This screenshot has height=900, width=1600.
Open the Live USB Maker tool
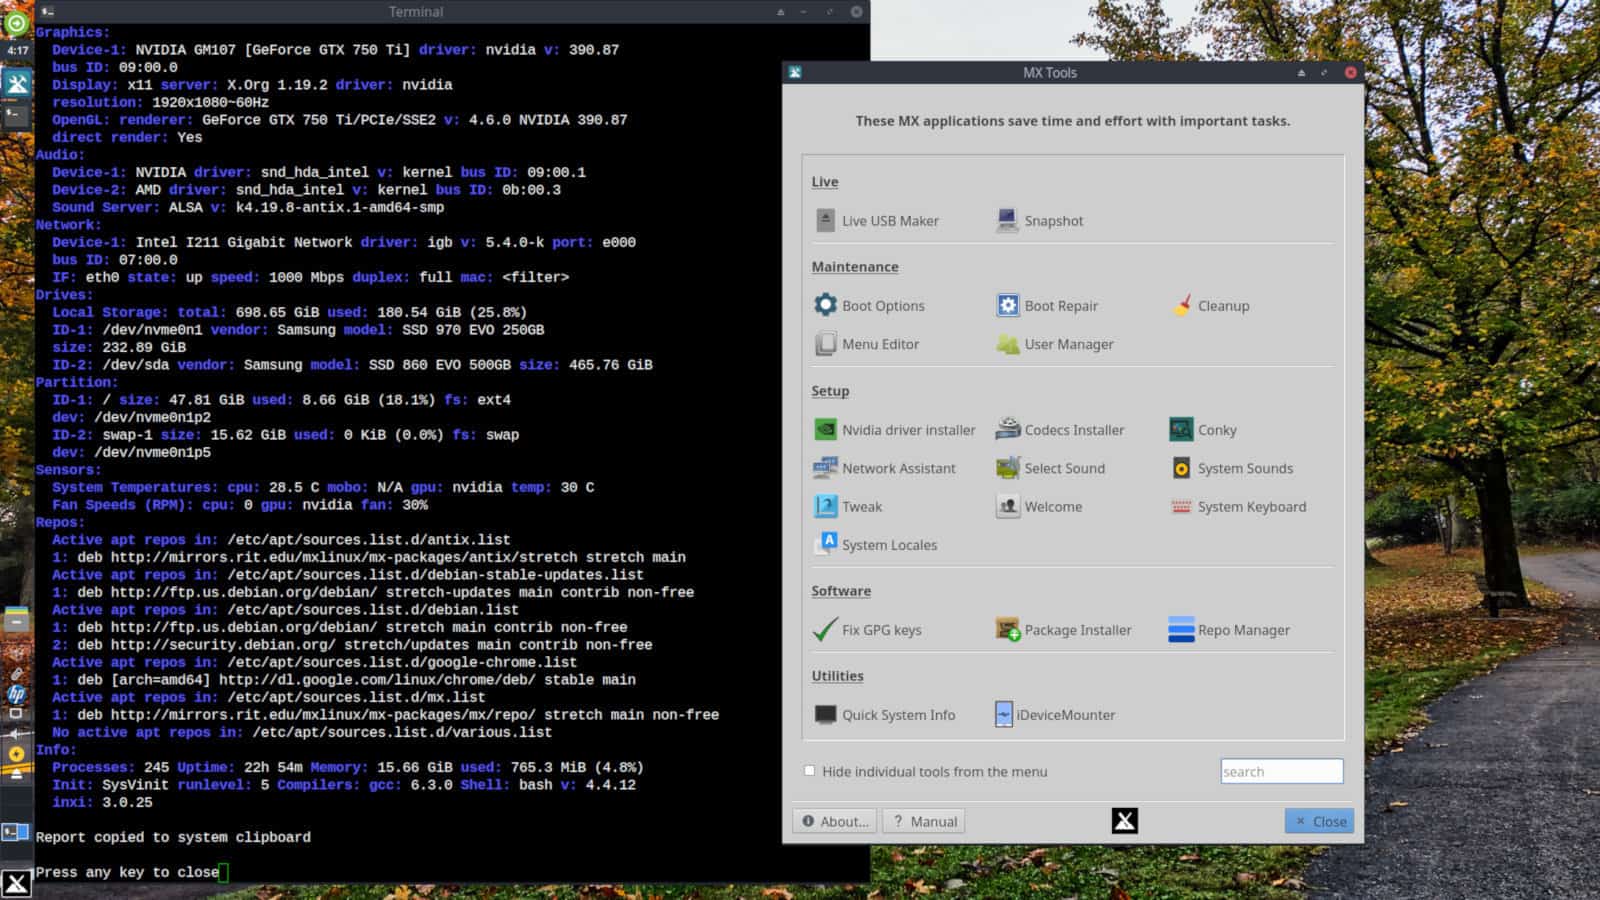click(877, 221)
